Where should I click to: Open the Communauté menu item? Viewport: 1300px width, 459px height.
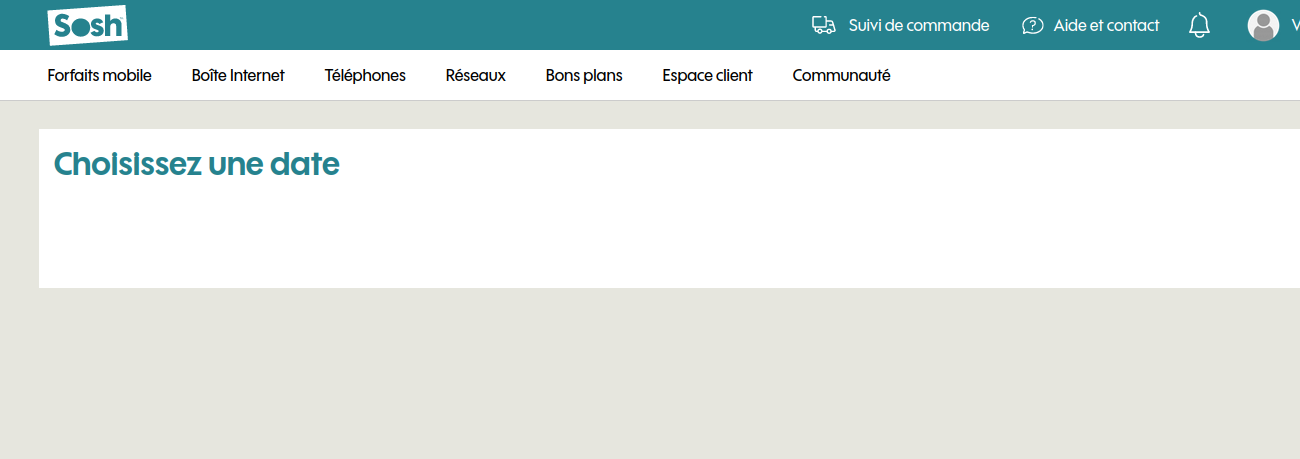841,75
